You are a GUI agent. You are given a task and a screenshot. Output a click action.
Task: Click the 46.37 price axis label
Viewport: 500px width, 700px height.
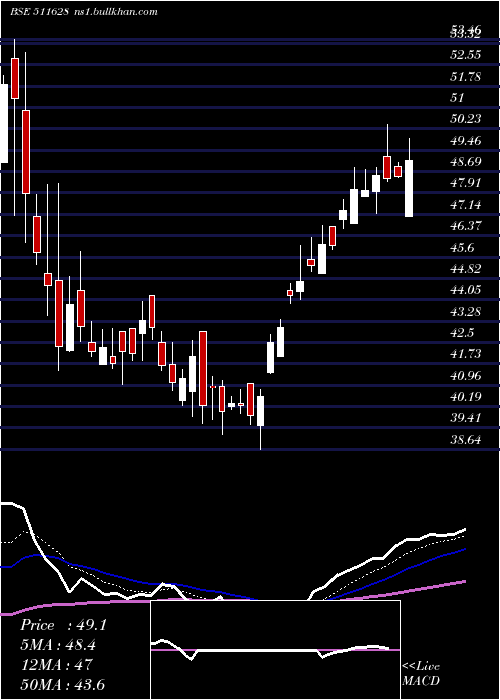466,226
